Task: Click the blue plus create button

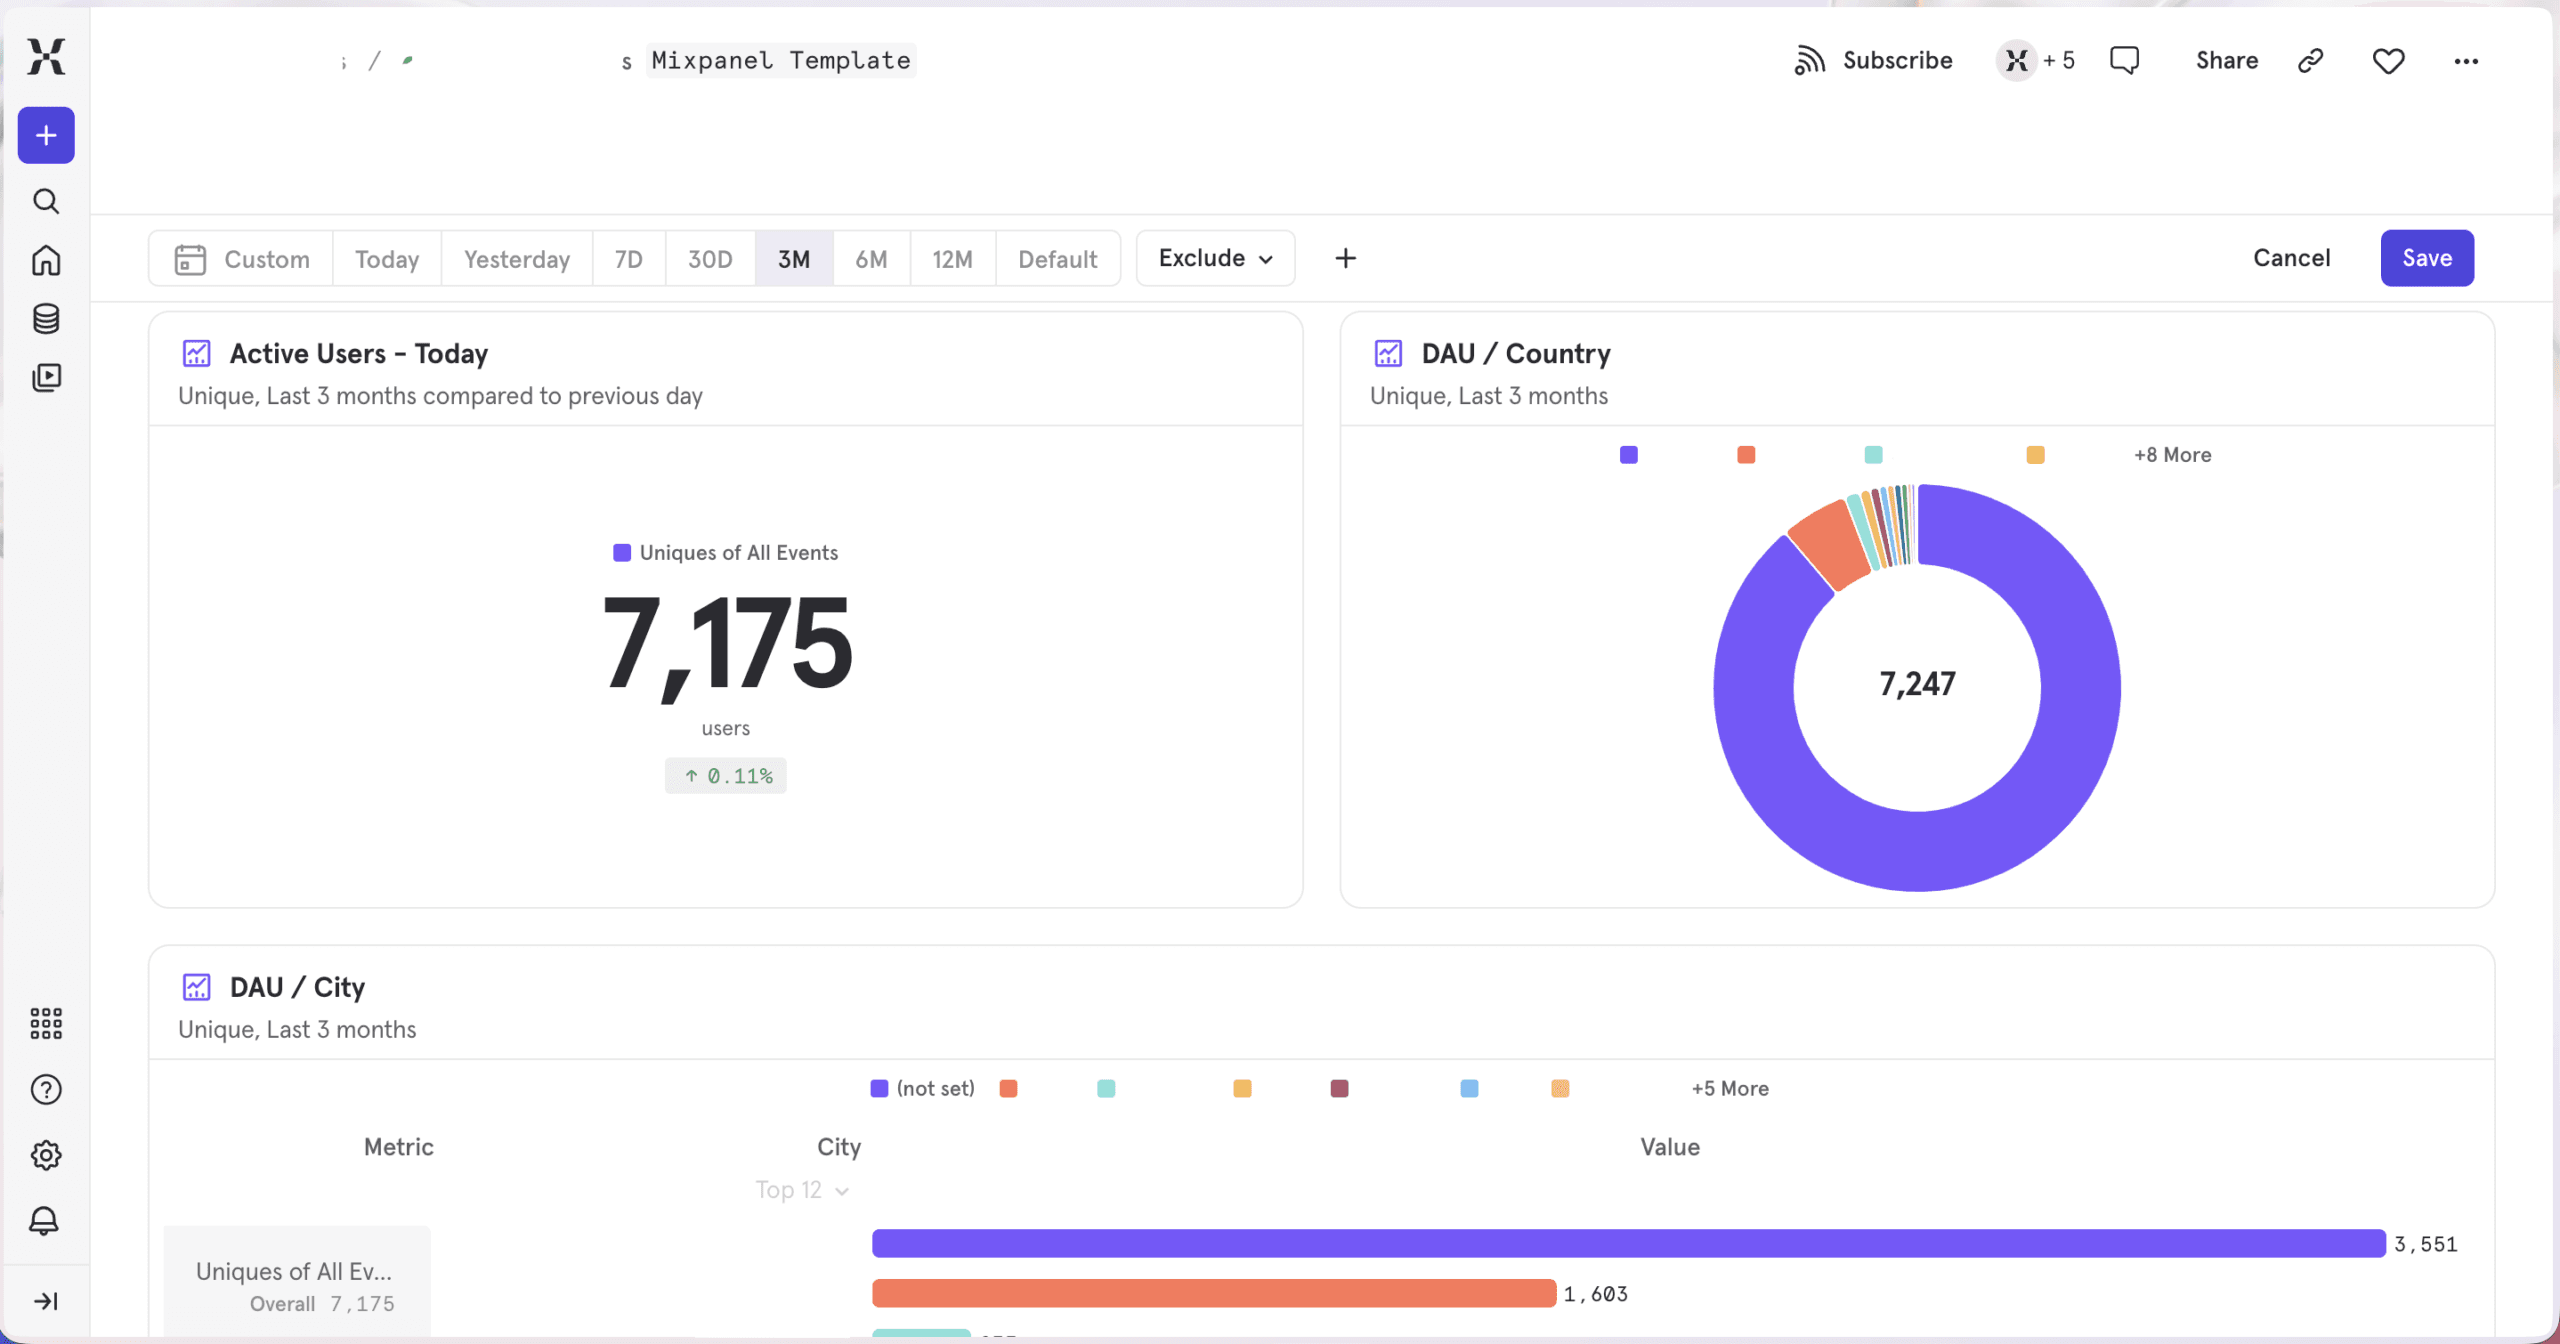Action: 46,135
